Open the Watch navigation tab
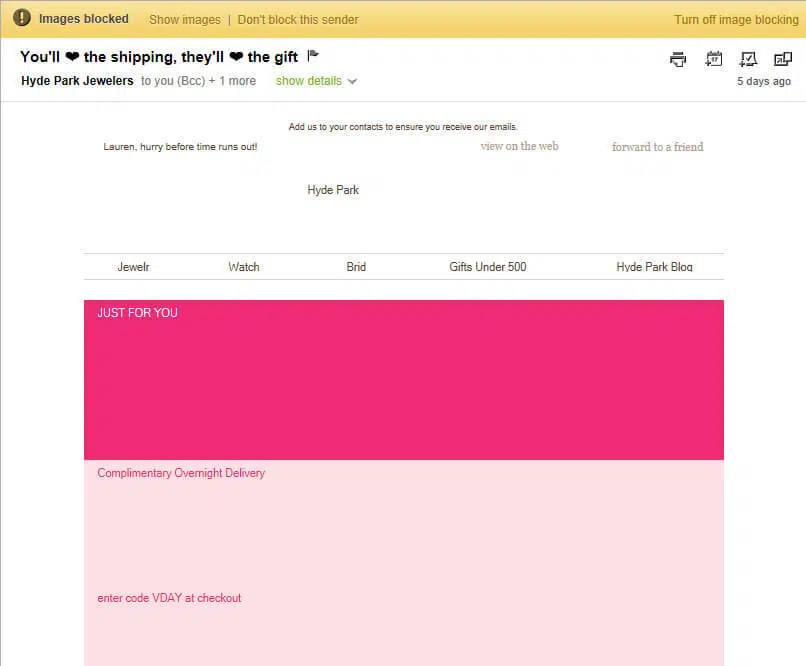This screenshot has width=806, height=666. coord(243,267)
